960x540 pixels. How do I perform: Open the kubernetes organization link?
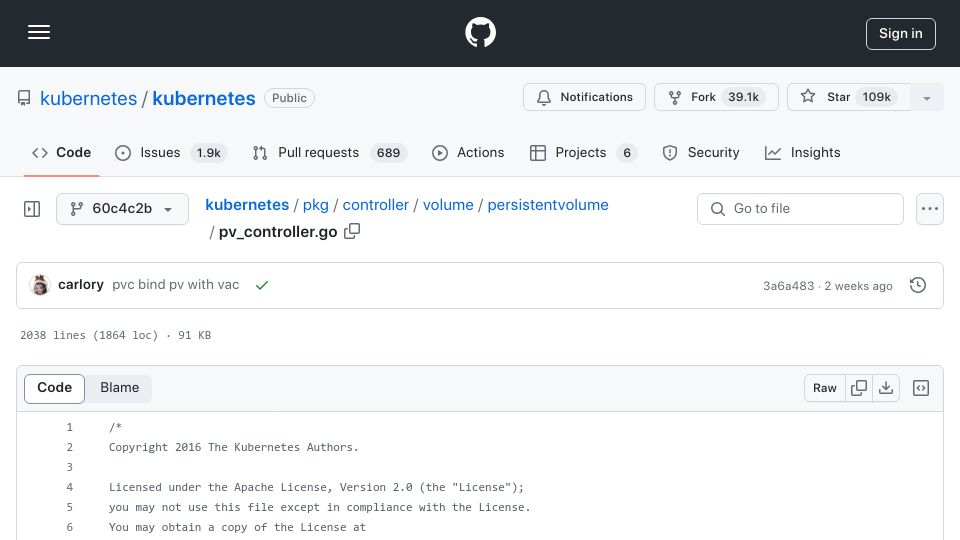click(x=88, y=98)
